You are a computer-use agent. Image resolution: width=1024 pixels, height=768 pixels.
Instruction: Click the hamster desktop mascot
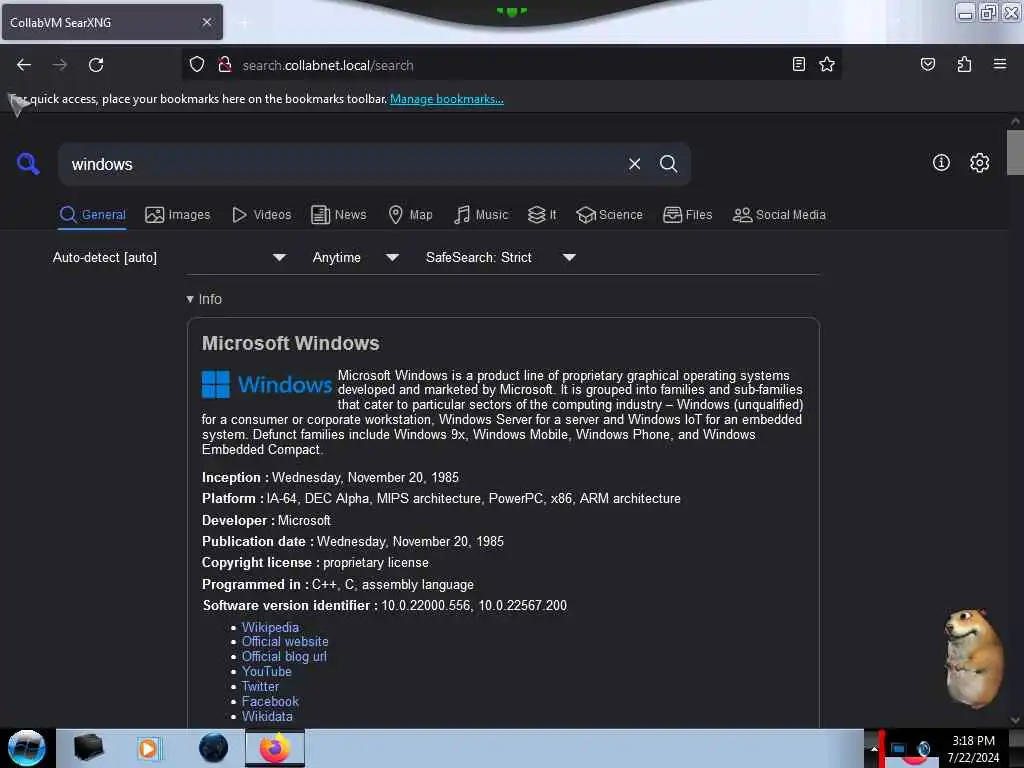point(973,658)
